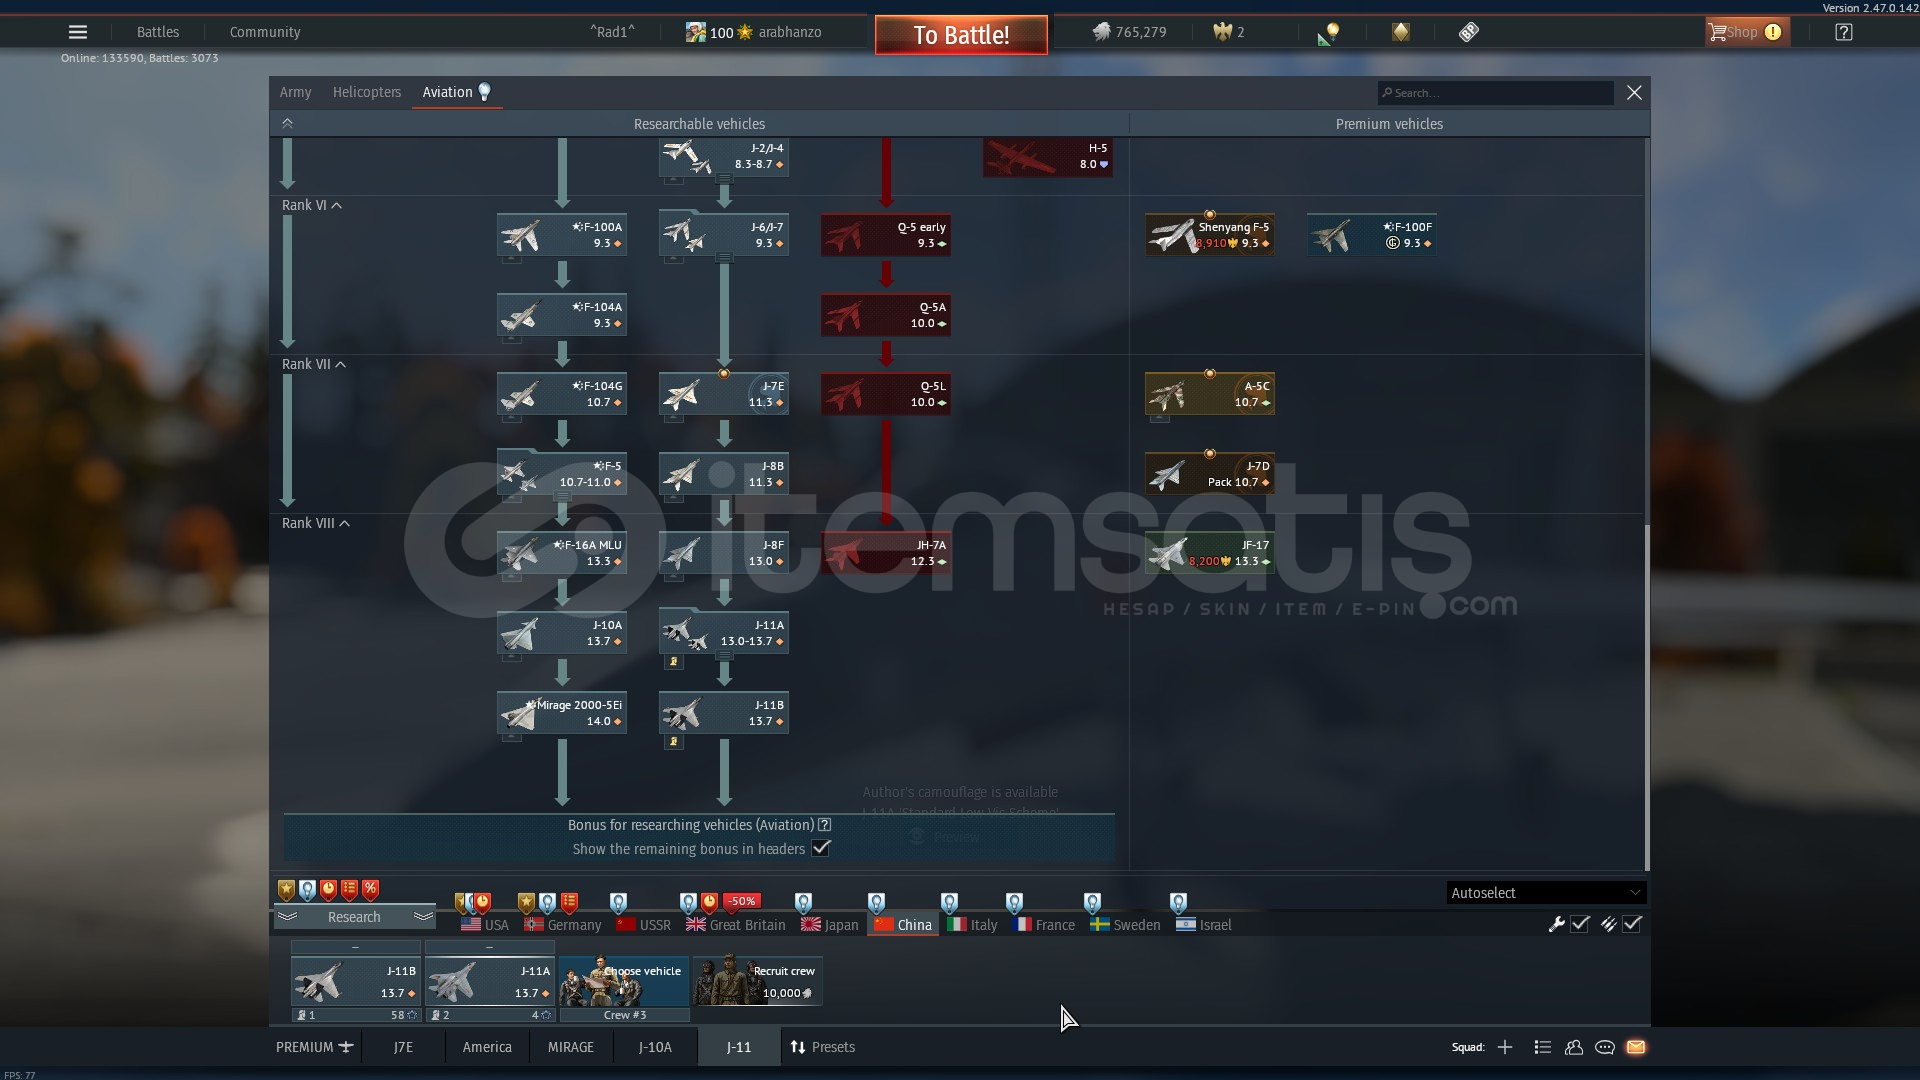The image size is (1920, 1080).
Task: Click the Silver Lions balance icon
Action: [x=1101, y=32]
